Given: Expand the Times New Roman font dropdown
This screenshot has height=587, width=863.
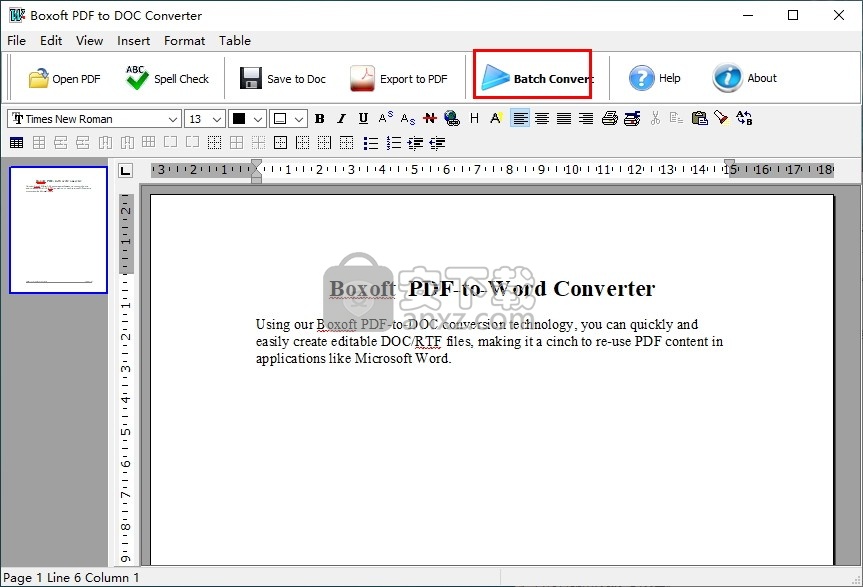Looking at the screenshot, I should (173, 119).
